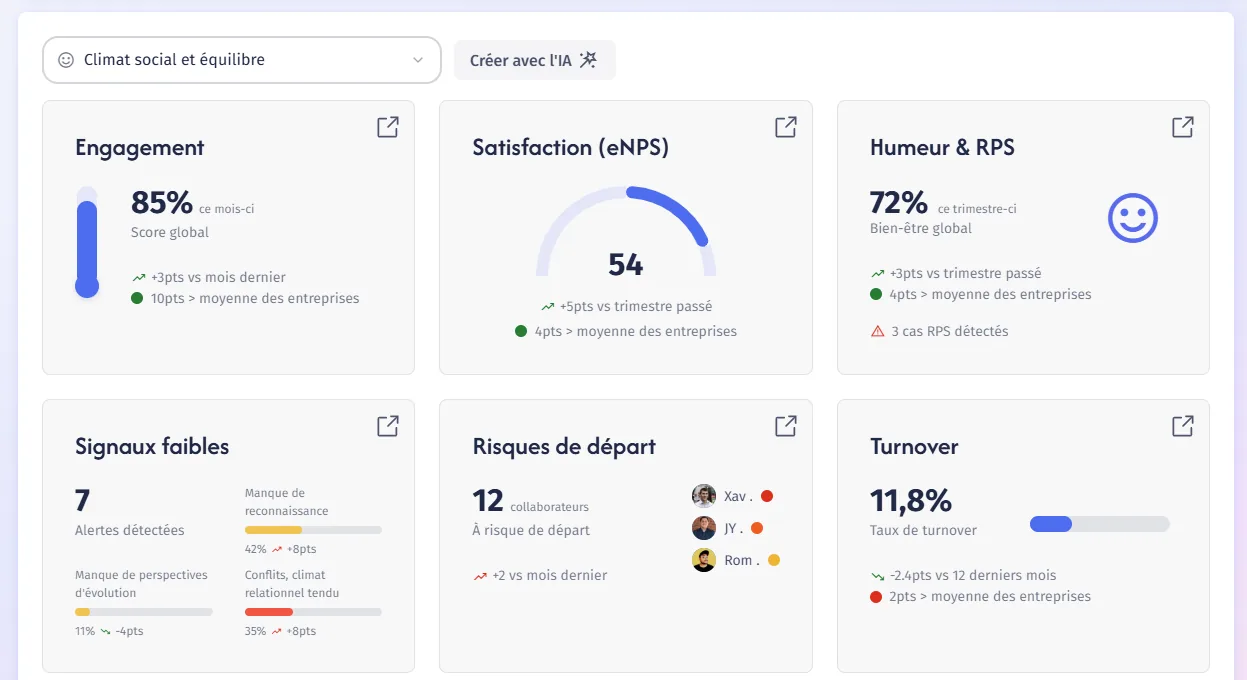
Task: Click the 3 cas RPS détectés alert
Action: [x=939, y=331]
